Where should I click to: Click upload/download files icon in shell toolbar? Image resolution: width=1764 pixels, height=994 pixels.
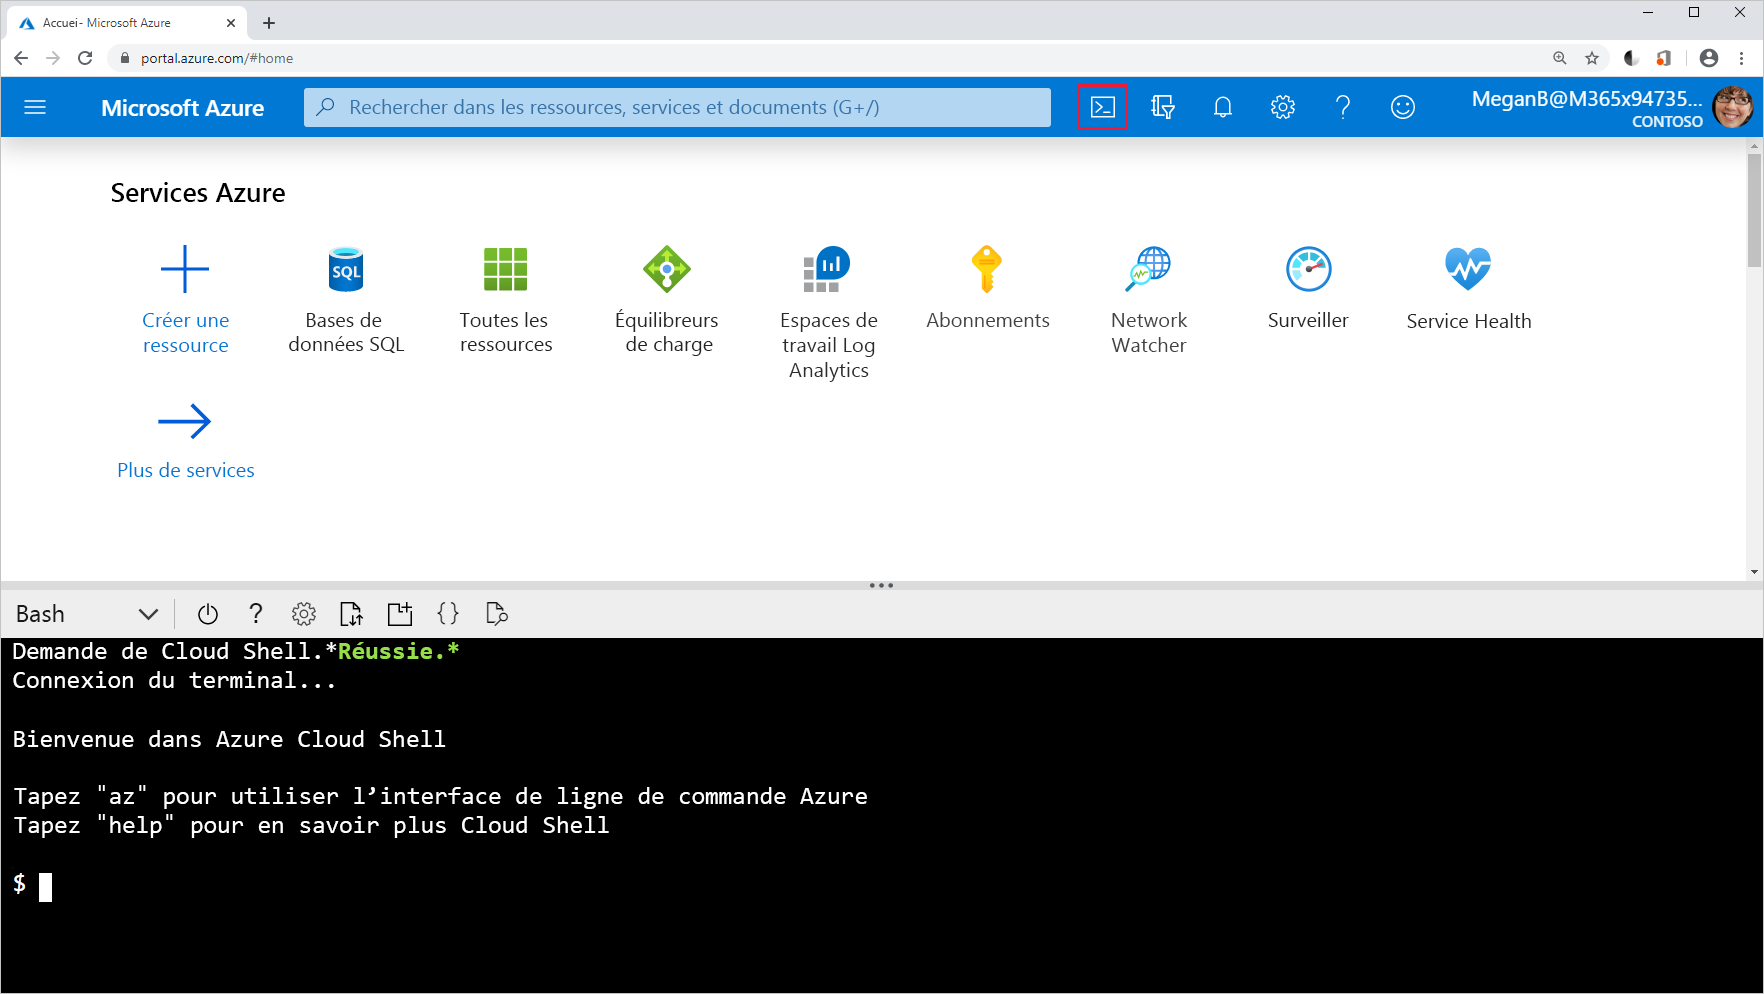(x=351, y=614)
